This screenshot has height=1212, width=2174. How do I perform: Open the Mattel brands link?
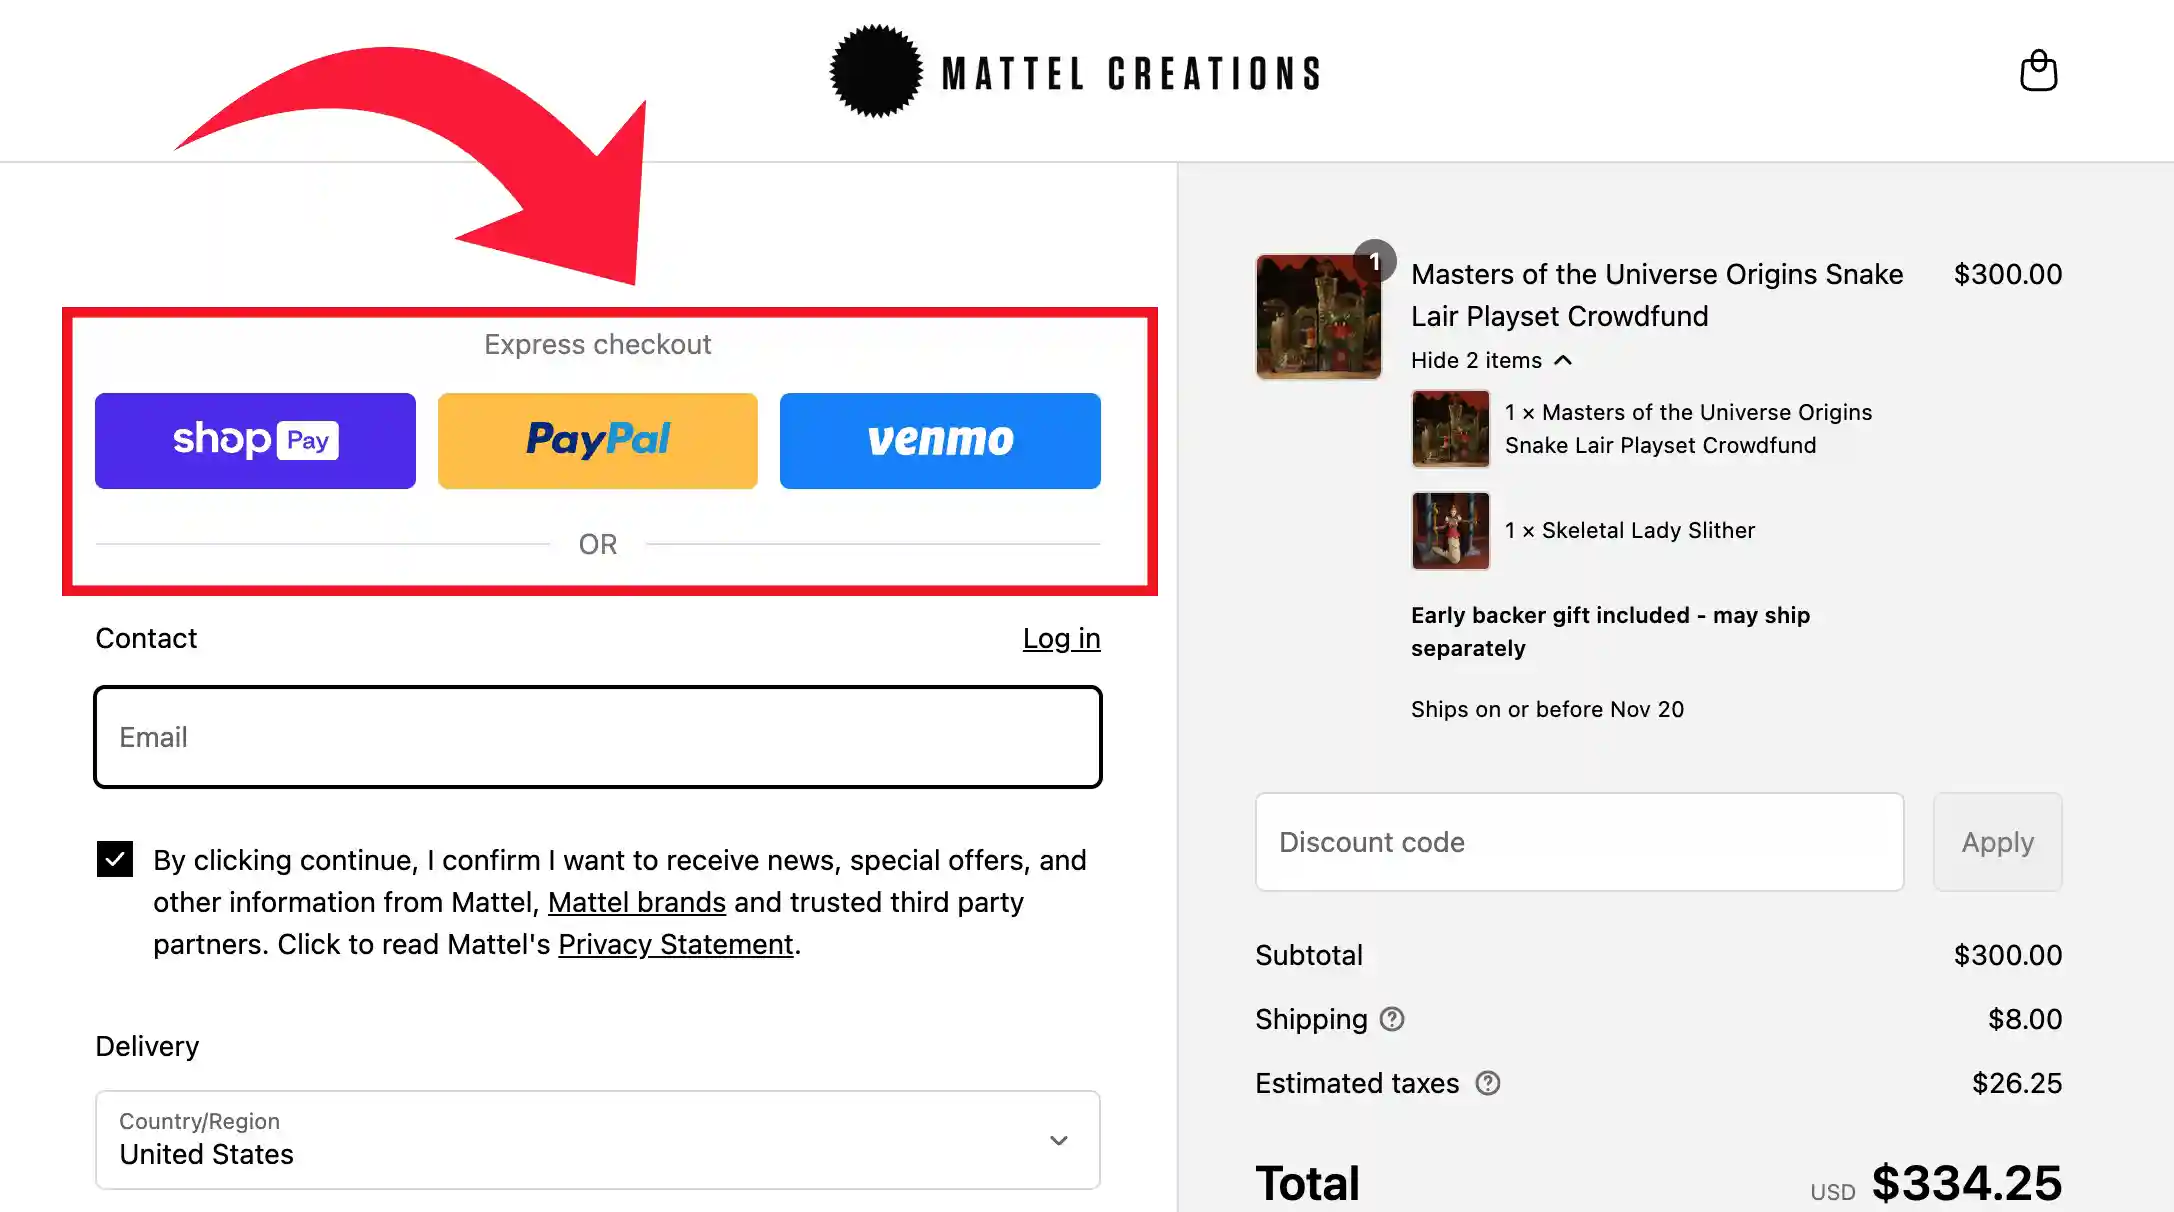click(637, 902)
